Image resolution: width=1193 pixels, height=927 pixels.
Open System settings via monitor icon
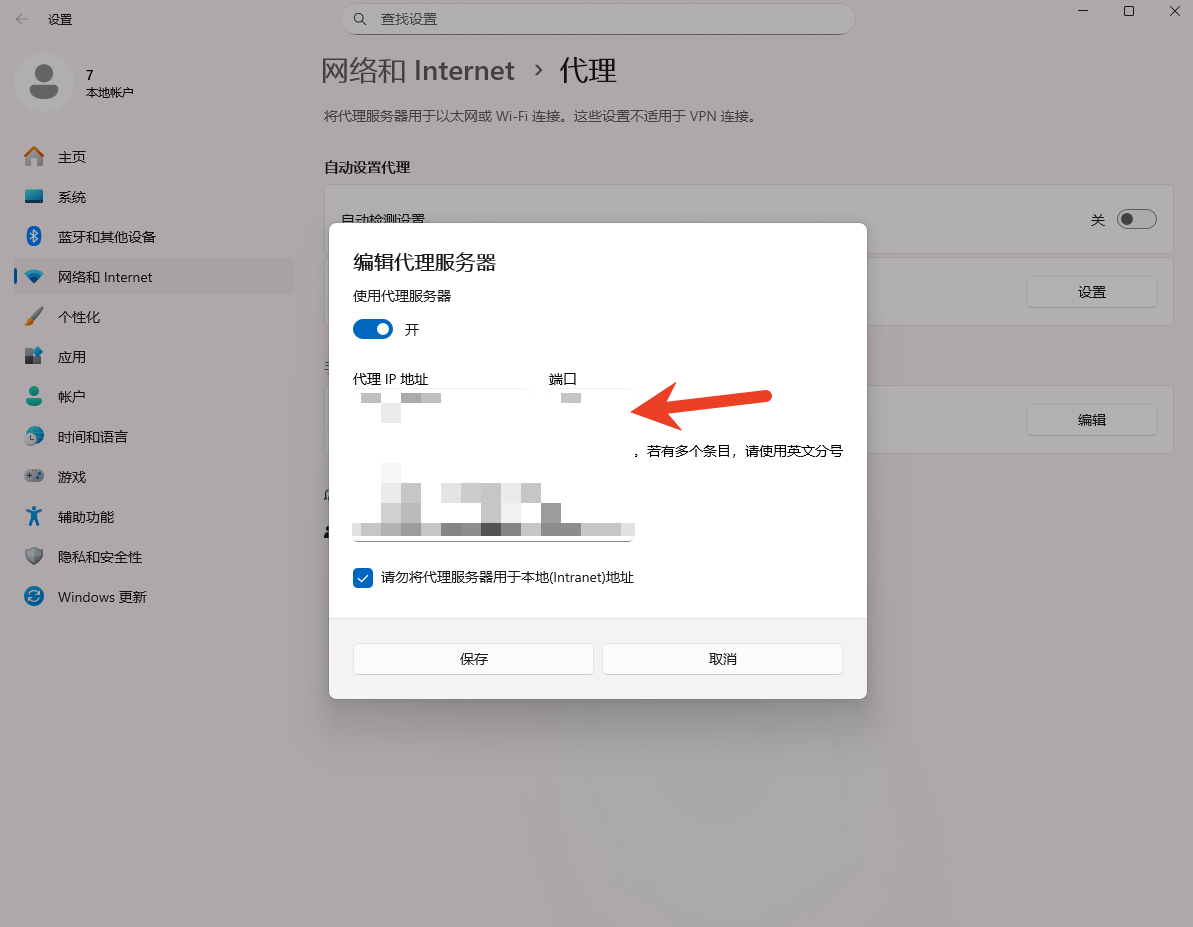[34, 197]
